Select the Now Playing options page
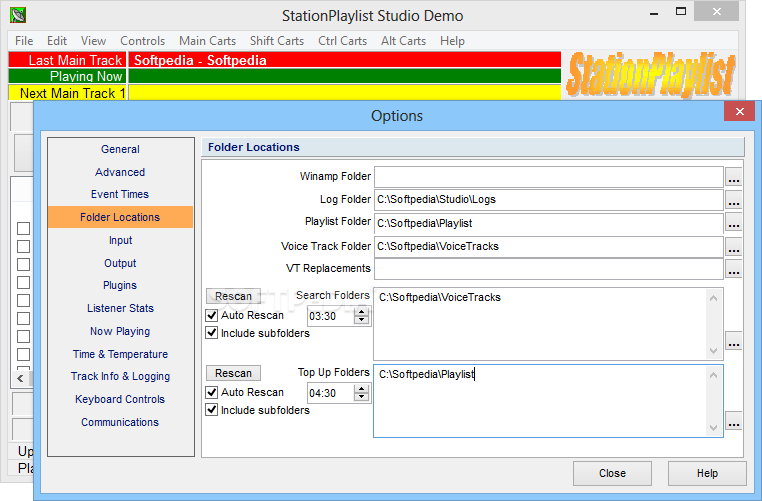 point(120,331)
